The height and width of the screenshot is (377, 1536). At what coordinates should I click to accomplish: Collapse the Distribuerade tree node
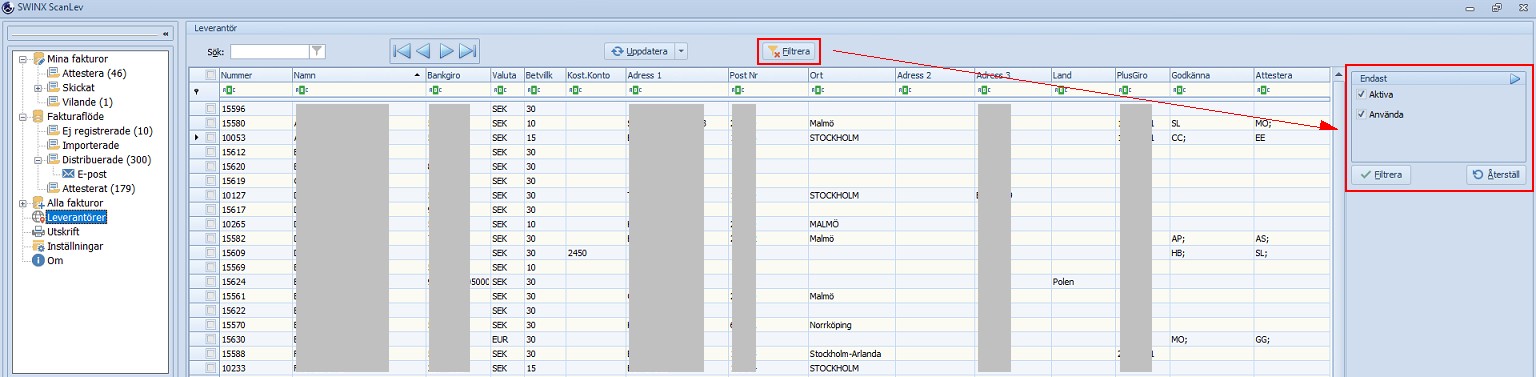click(38, 160)
